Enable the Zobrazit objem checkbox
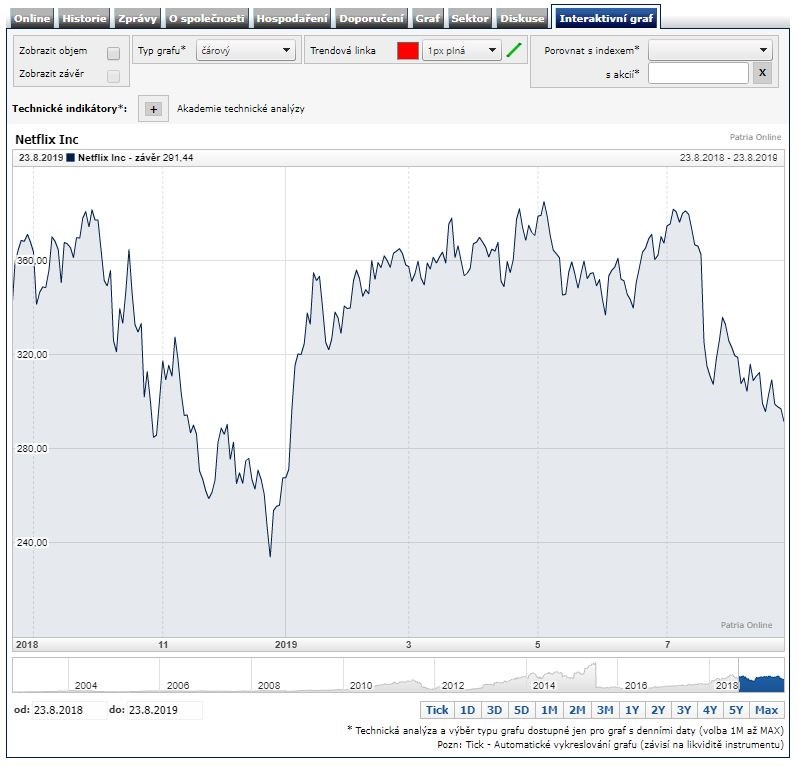 [113, 53]
